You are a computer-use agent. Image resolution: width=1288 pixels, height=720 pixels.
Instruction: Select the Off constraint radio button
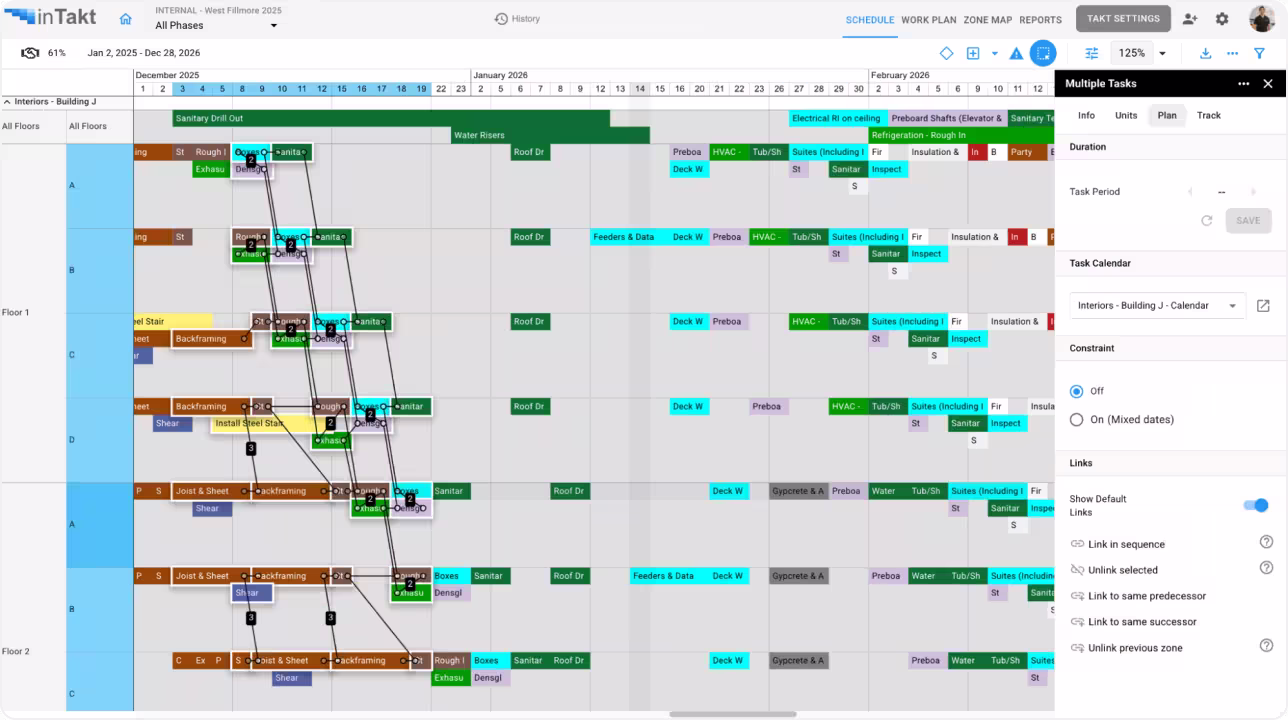tap(1076, 391)
